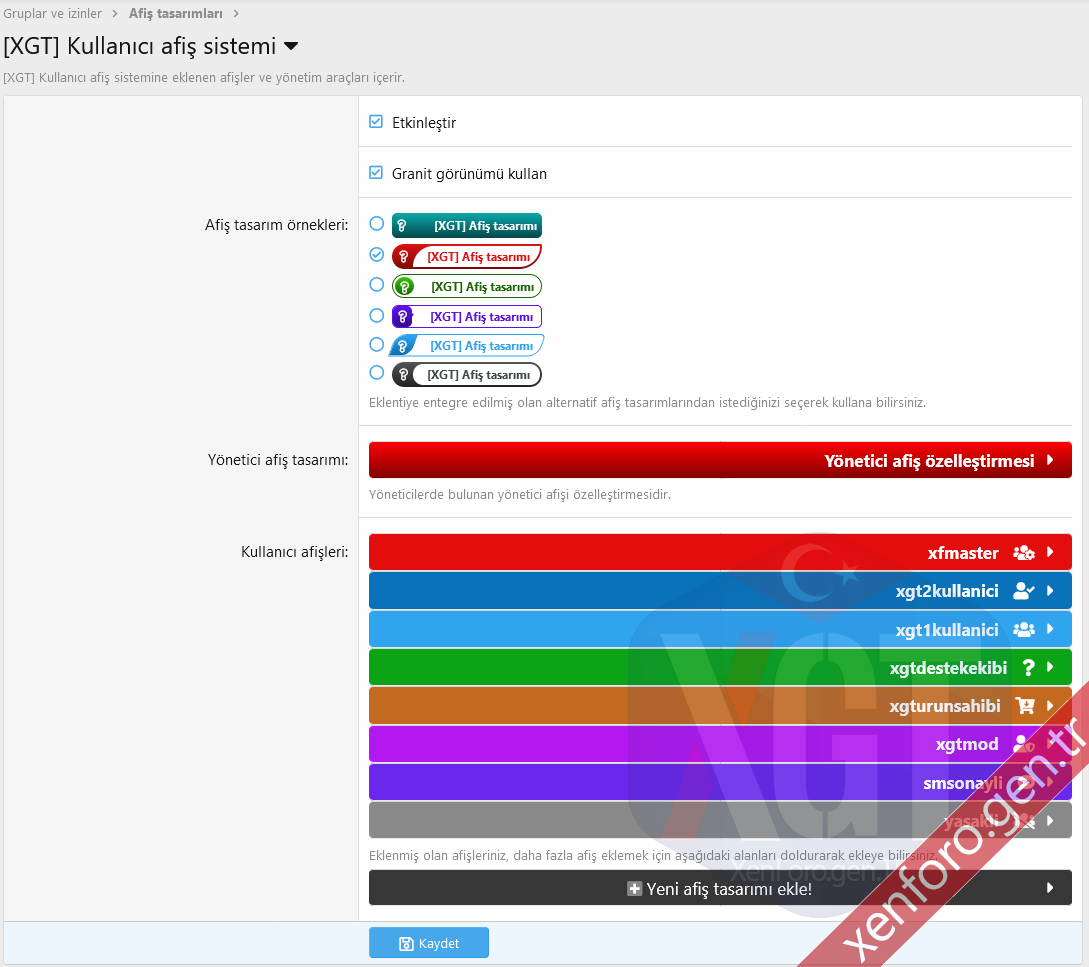Click the question icon in teal banner sample
This screenshot has width=1089, height=967.
pos(402,226)
